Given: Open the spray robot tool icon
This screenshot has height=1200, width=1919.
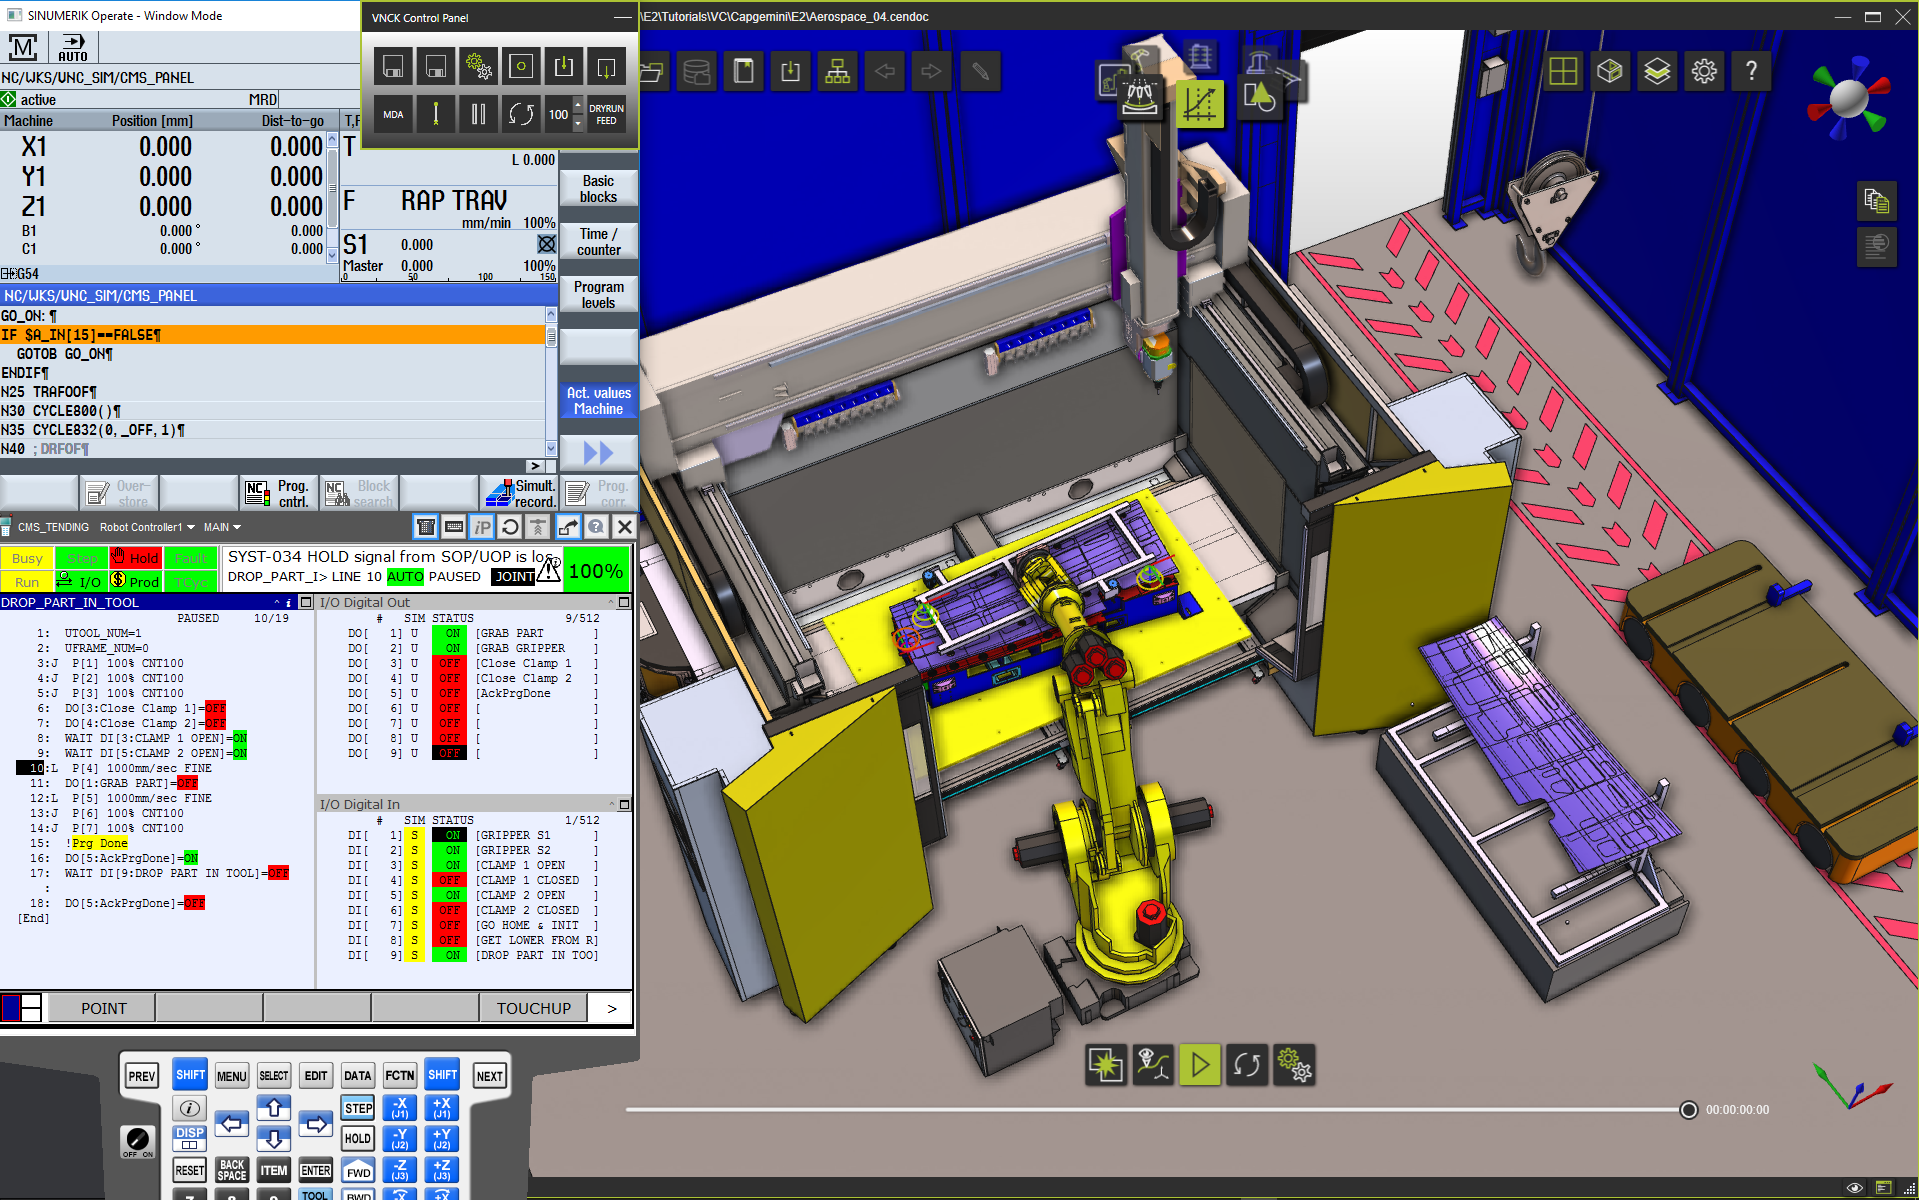Looking at the screenshot, I should [1139, 97].
